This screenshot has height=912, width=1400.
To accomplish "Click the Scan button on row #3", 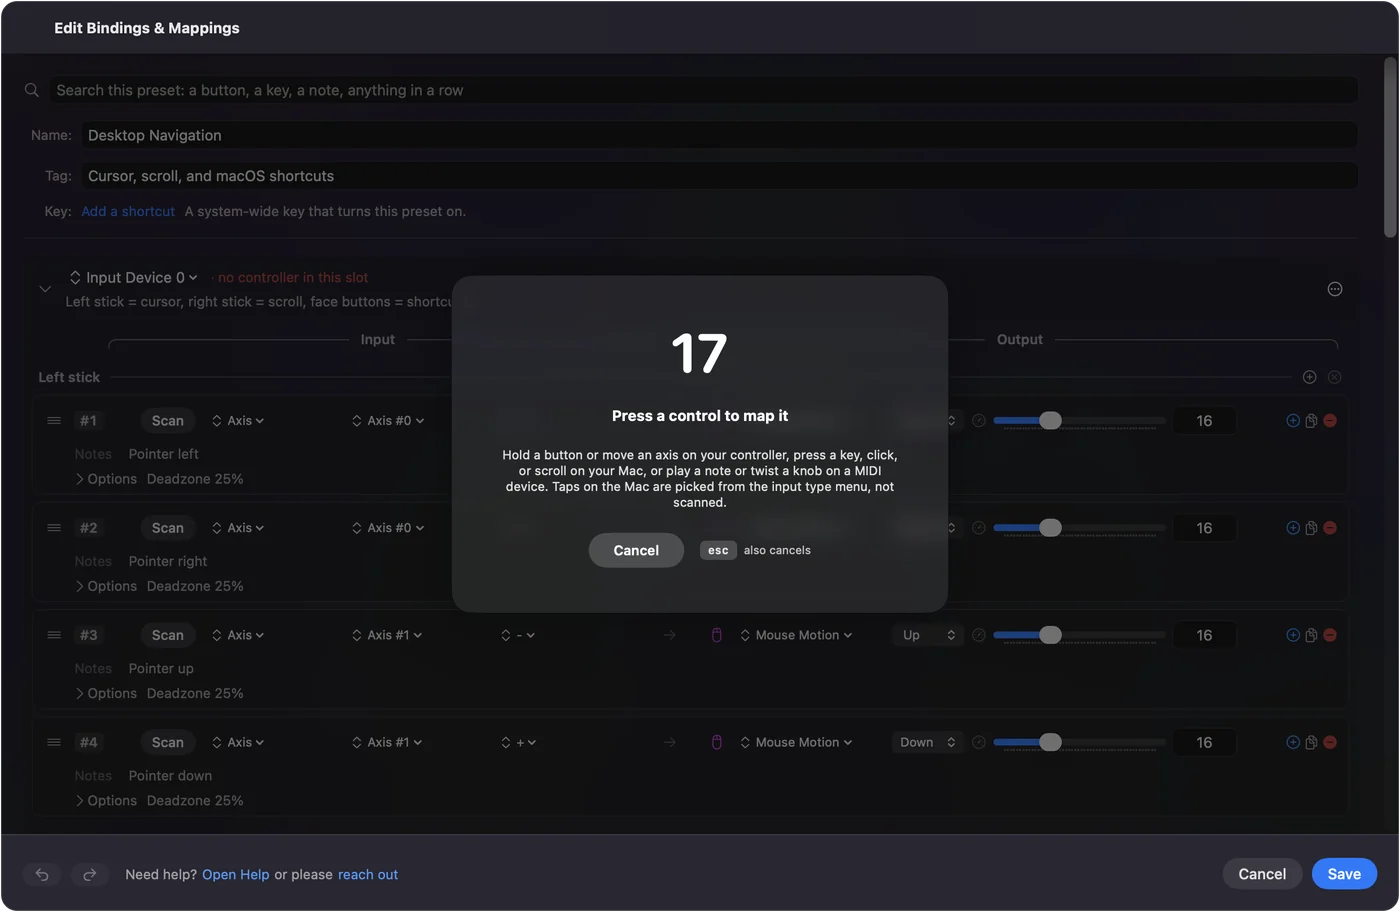I will 168,635.
